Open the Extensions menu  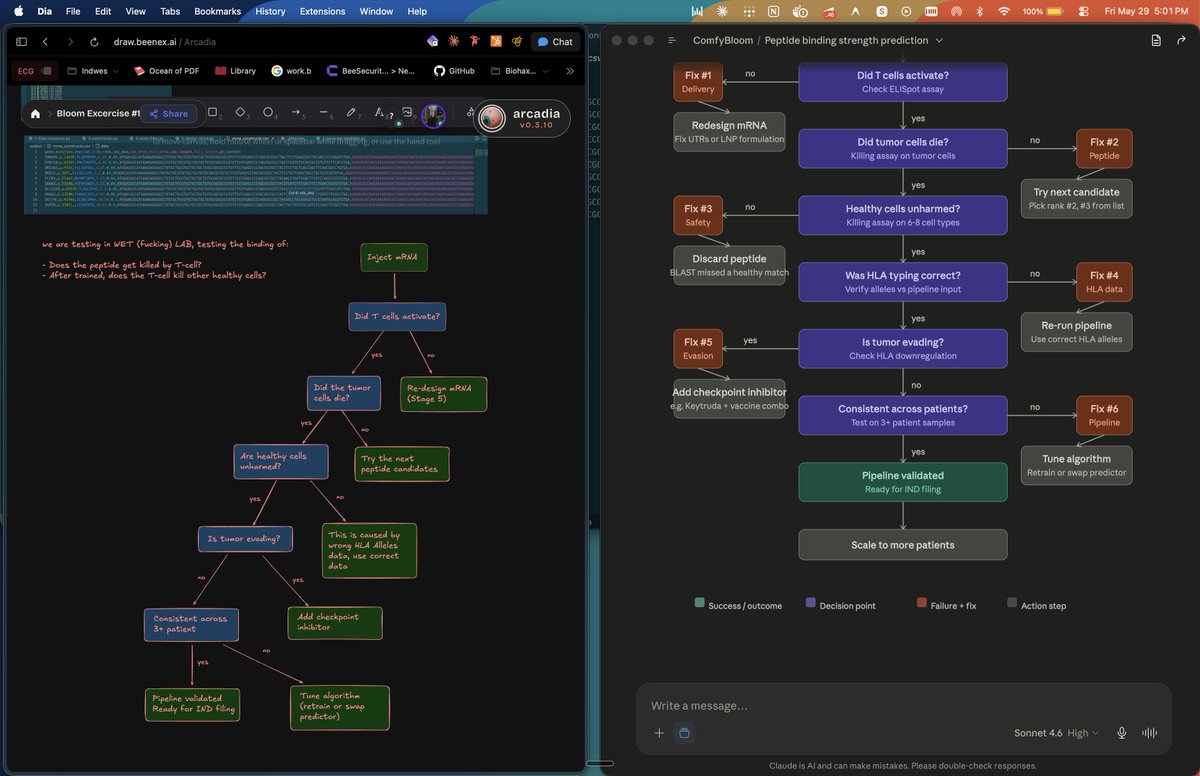(323, 11)
